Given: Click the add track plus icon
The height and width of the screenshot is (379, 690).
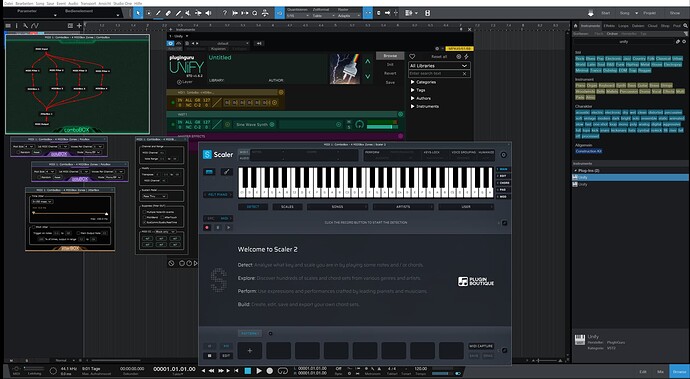Looking at the screenshot, I should coord(79,26).
